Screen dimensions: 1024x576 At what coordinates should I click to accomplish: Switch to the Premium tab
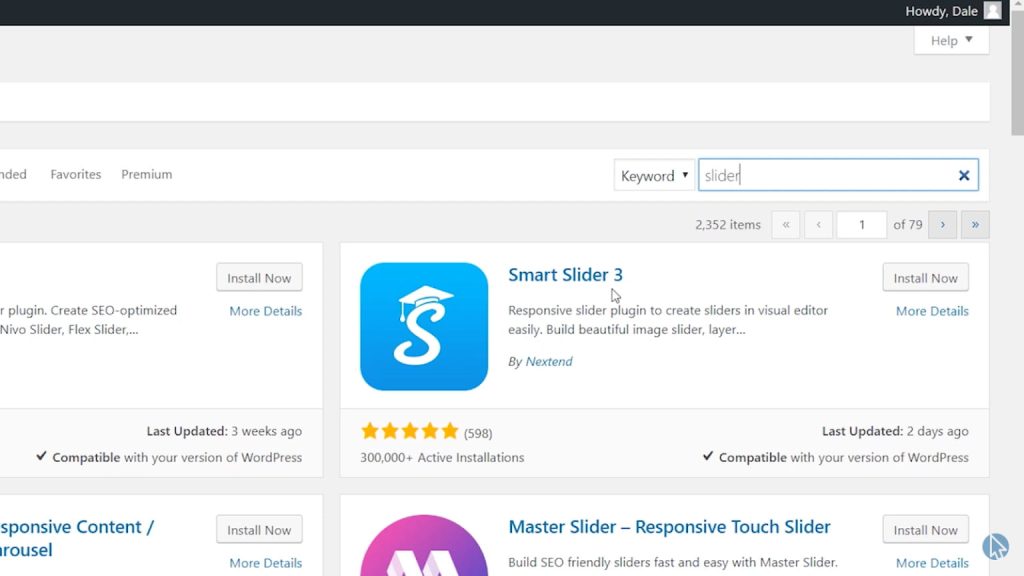(147, 174)
